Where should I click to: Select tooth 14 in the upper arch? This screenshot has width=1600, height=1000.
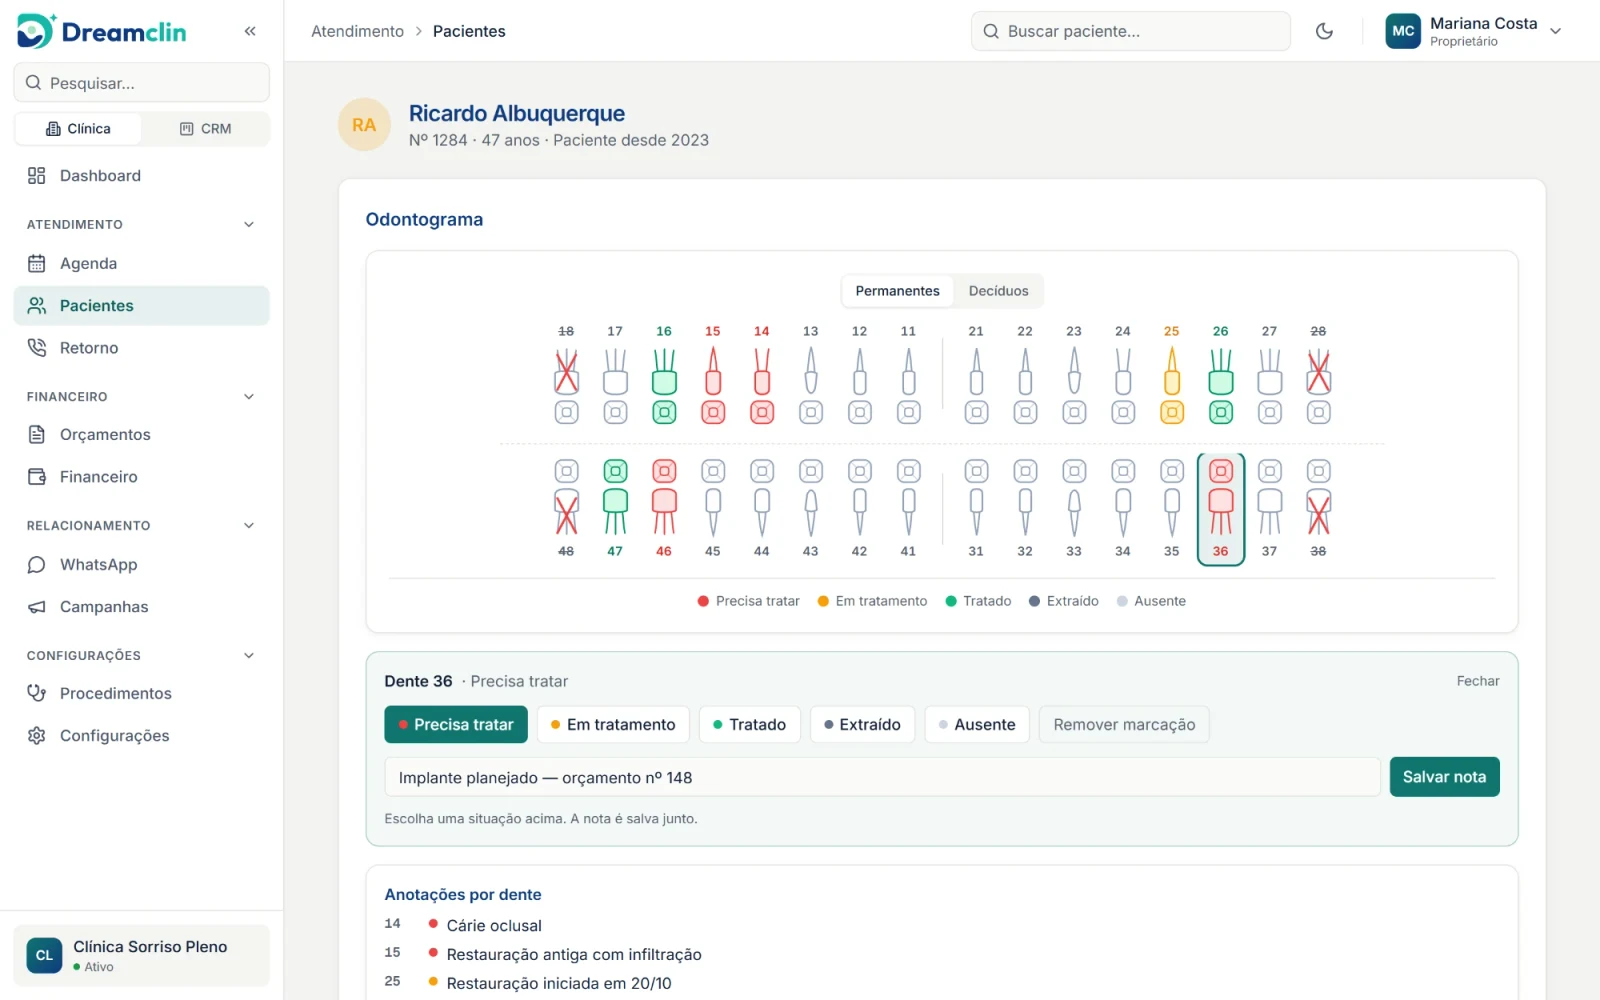pos(762,374)
